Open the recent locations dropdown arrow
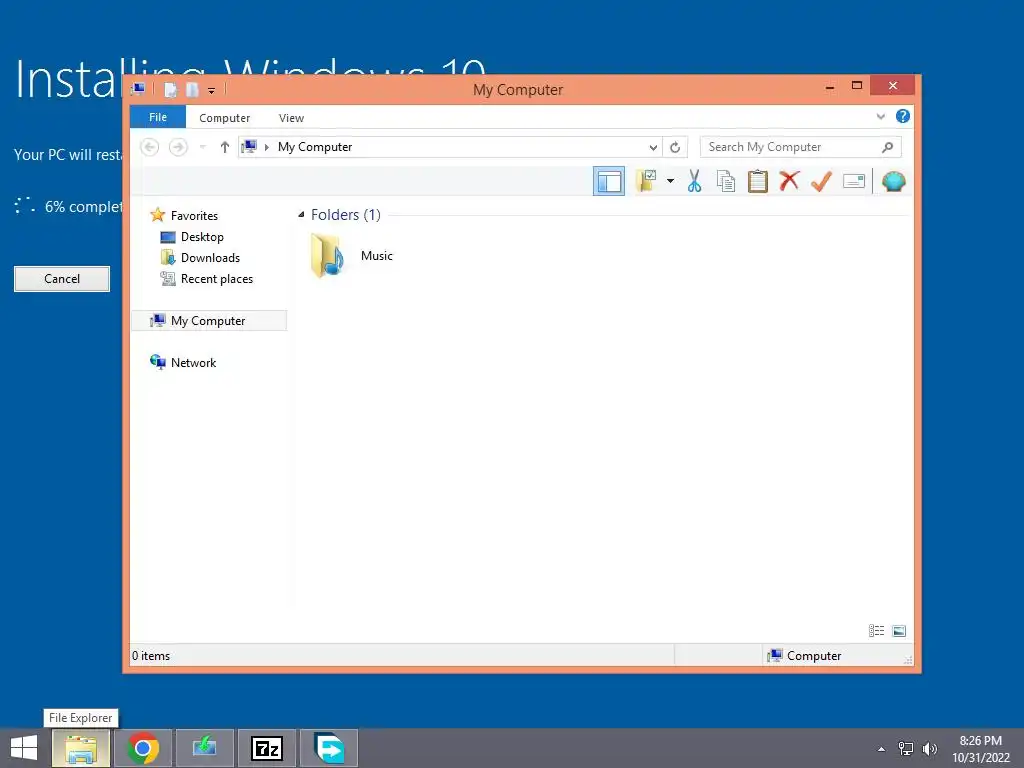Image resolution: width=1024 pixels, height=768 pixels. click(x=203, y=147)
